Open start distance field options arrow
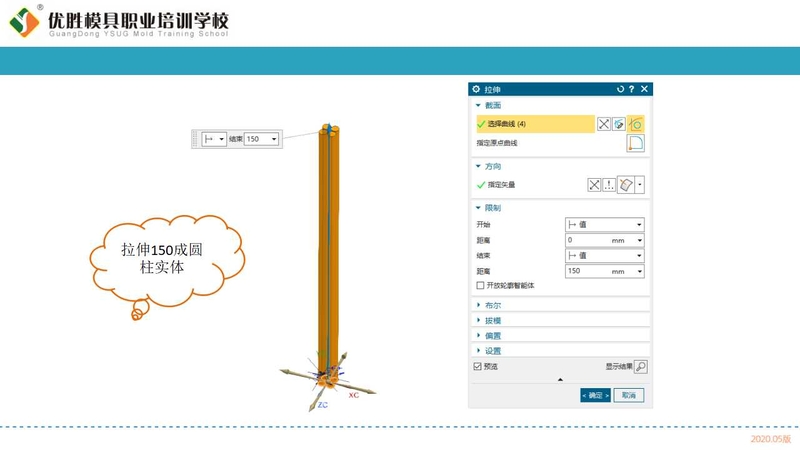This screenshot has height=450, width=800. (640, 240)
